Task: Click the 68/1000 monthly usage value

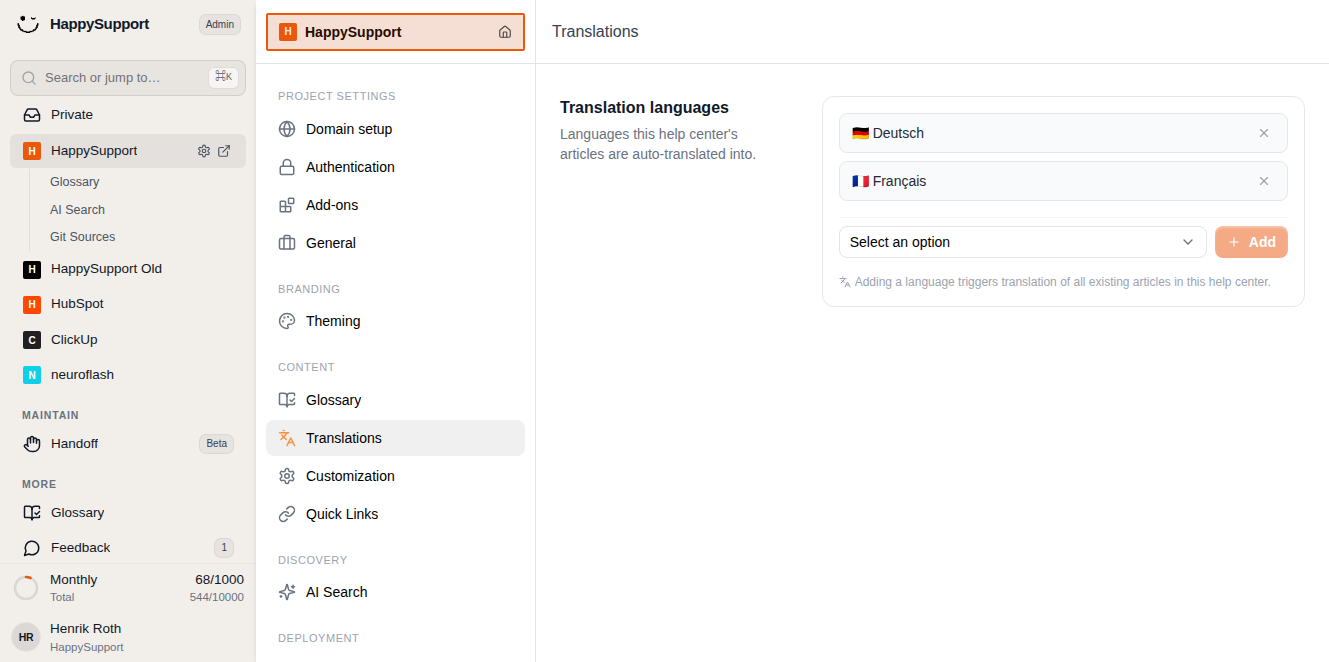Action: click(219, 580)
